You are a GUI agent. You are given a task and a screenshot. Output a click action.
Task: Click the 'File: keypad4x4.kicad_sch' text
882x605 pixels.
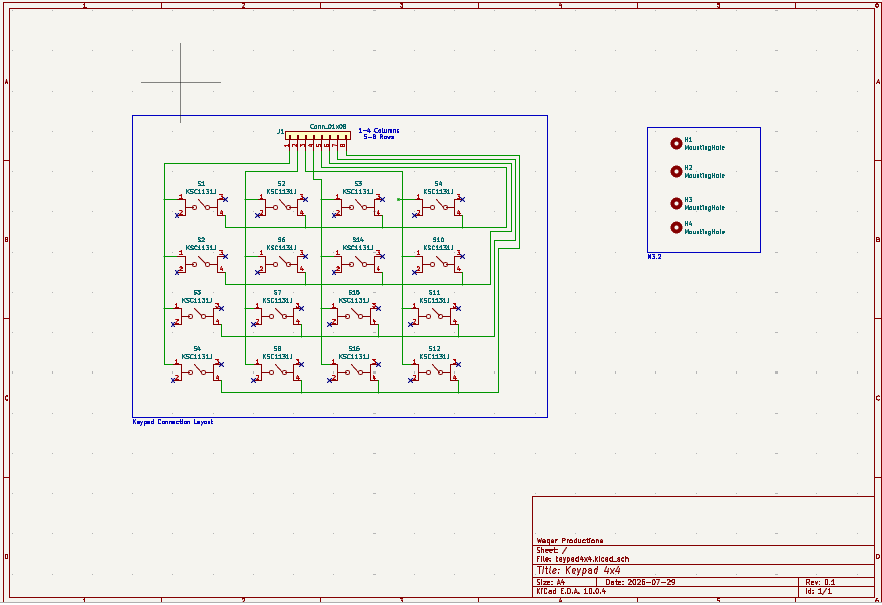(583, 559)
